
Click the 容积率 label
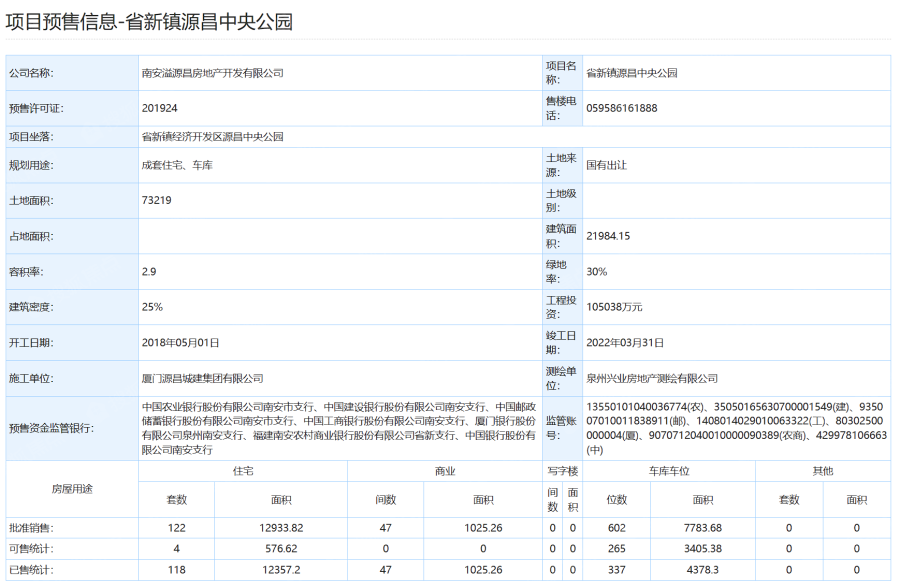[x=26, y=271]
